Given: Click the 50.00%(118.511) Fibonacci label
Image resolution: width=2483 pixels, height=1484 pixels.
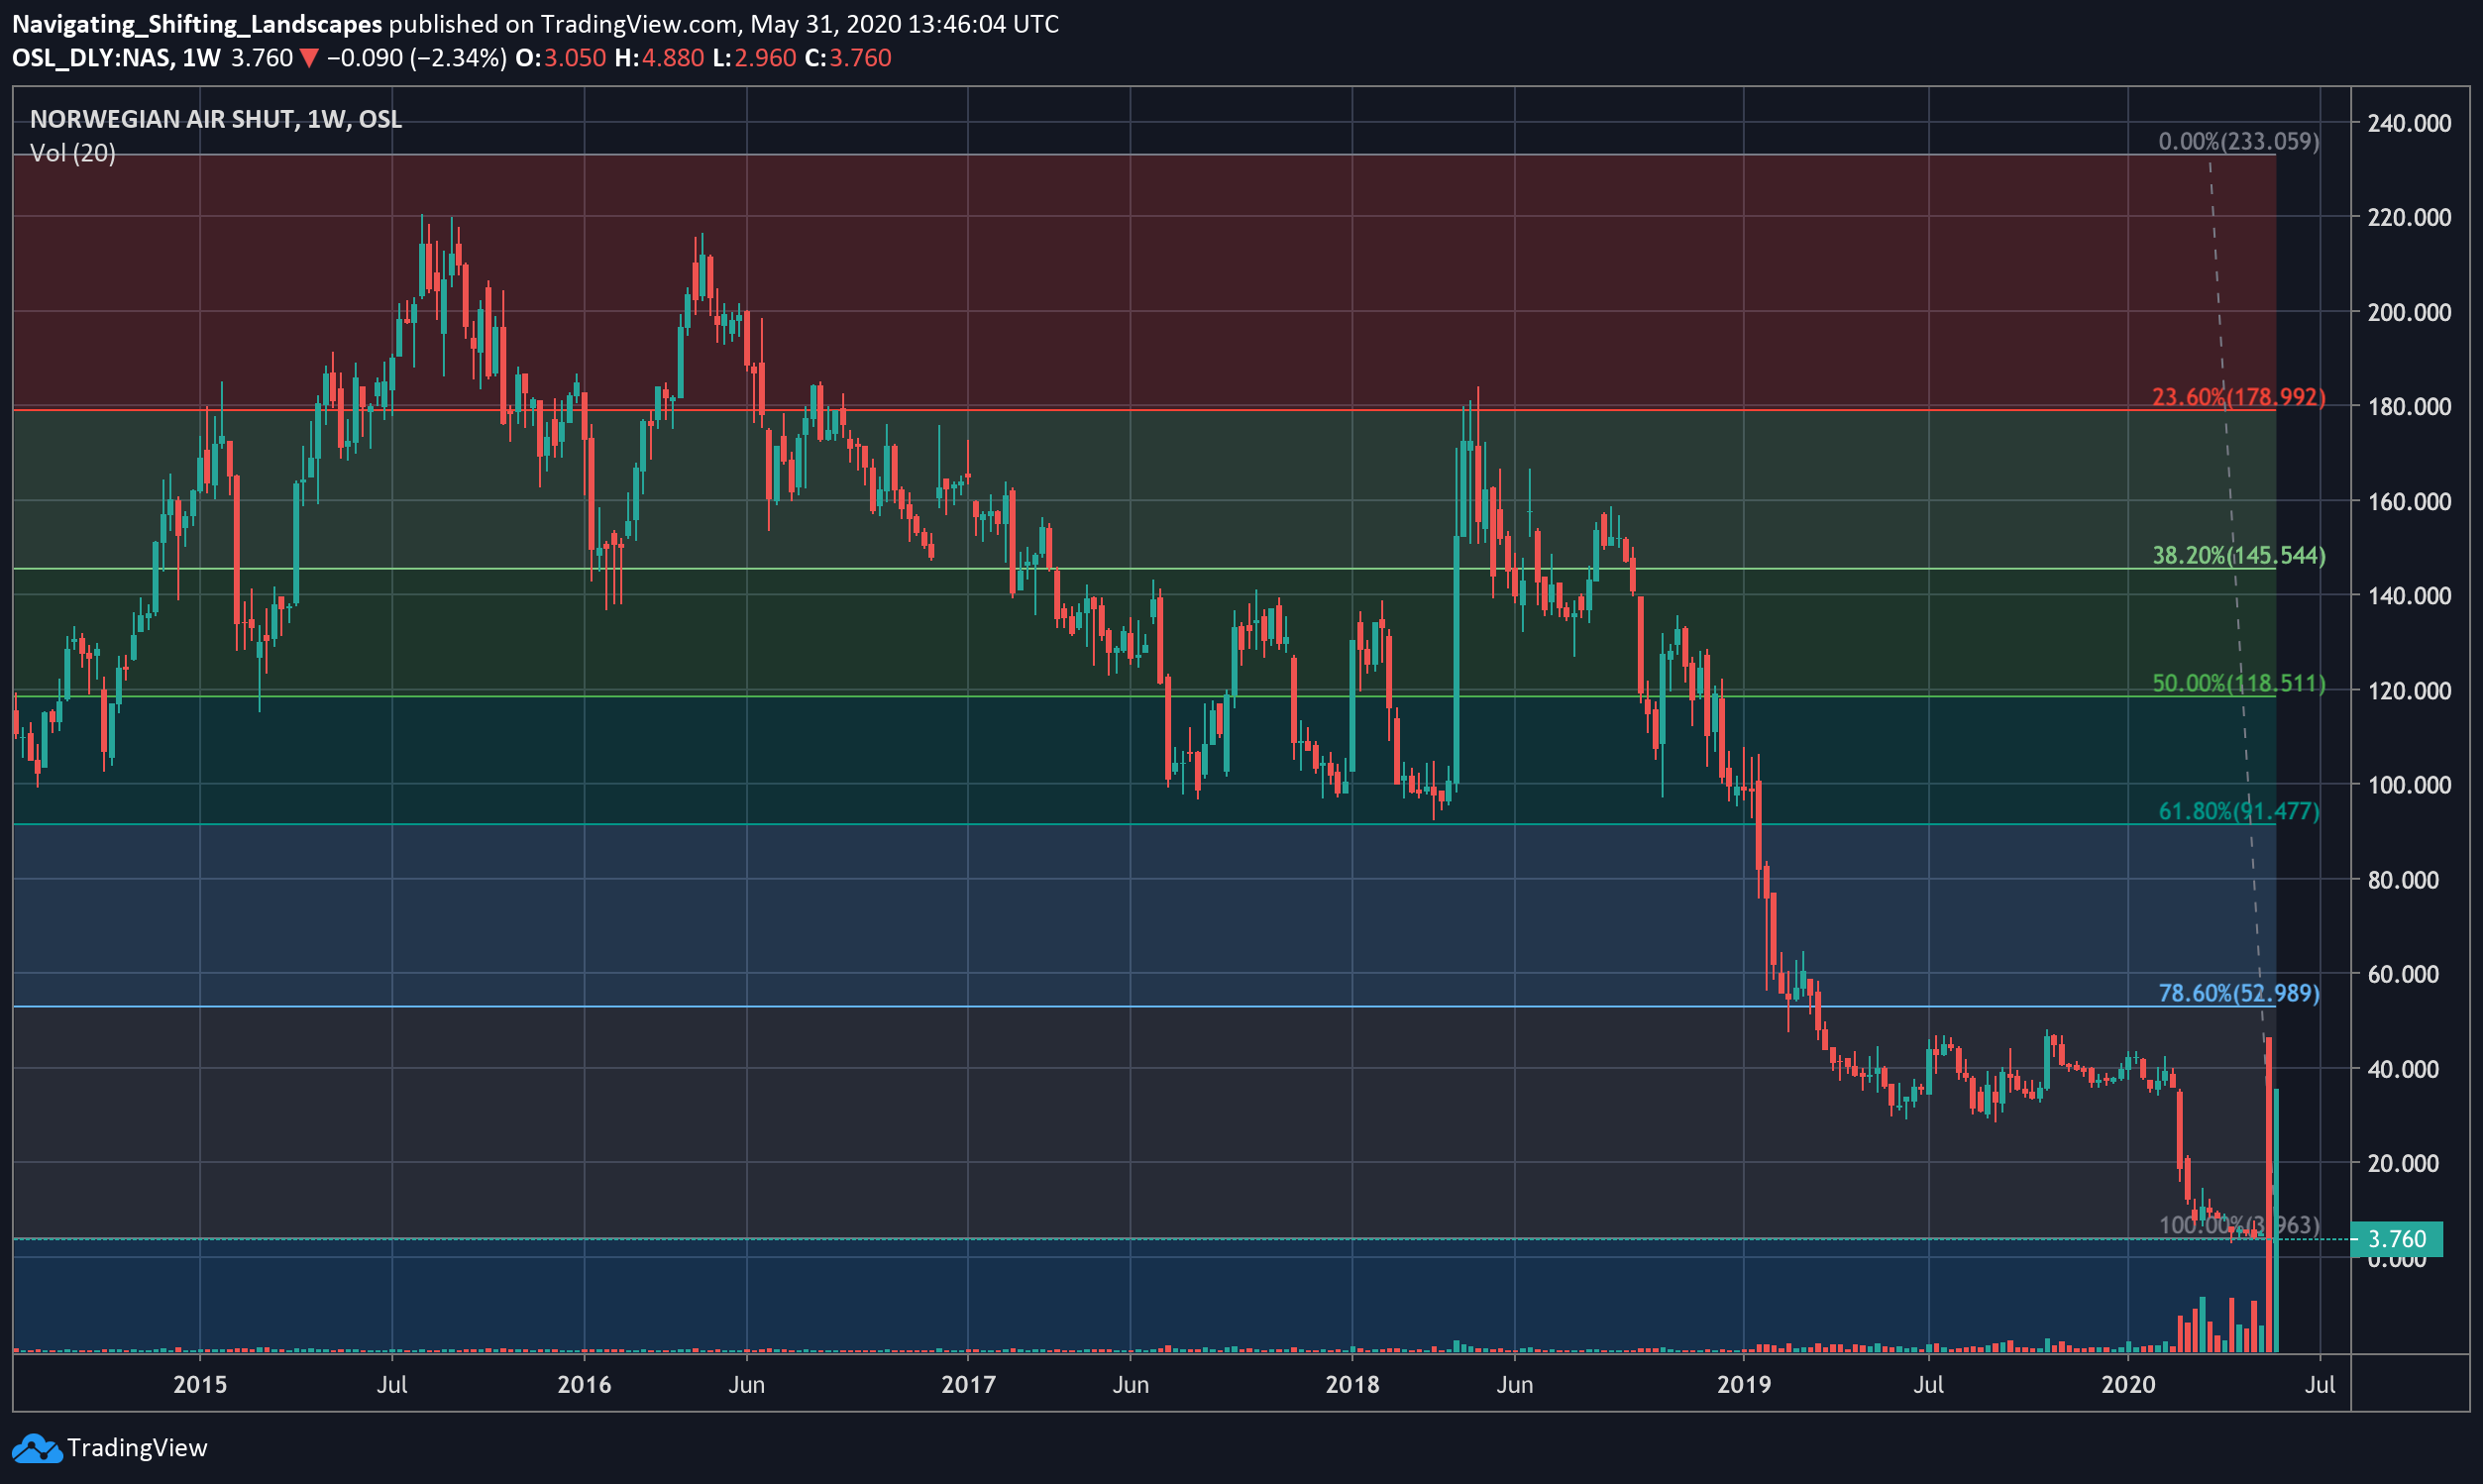Looking at the screenshot, I should click(2239, 683).
